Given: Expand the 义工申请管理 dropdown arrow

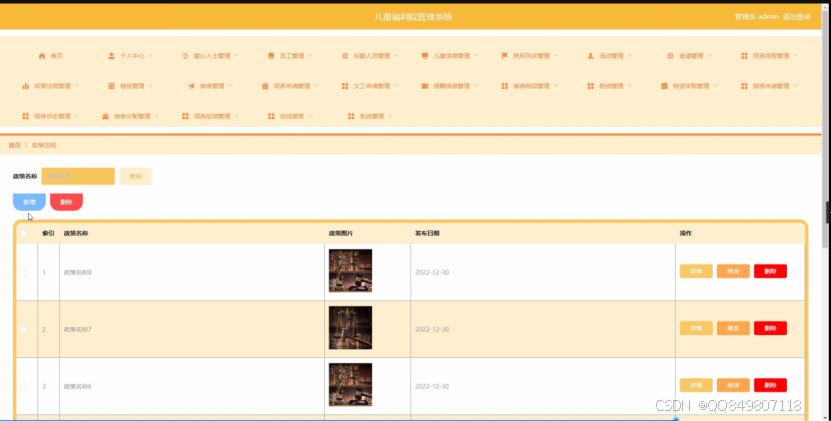Looking at the screenshot, I should (396, 85).
